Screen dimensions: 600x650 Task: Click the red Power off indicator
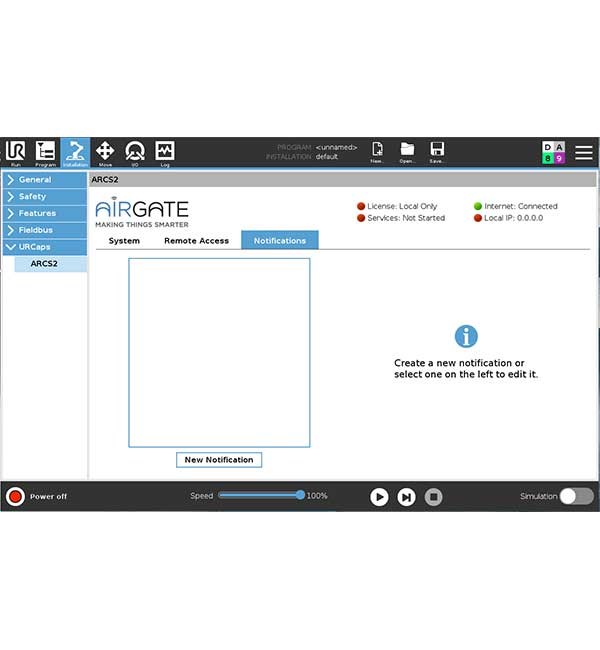click(x=15, y=496)
